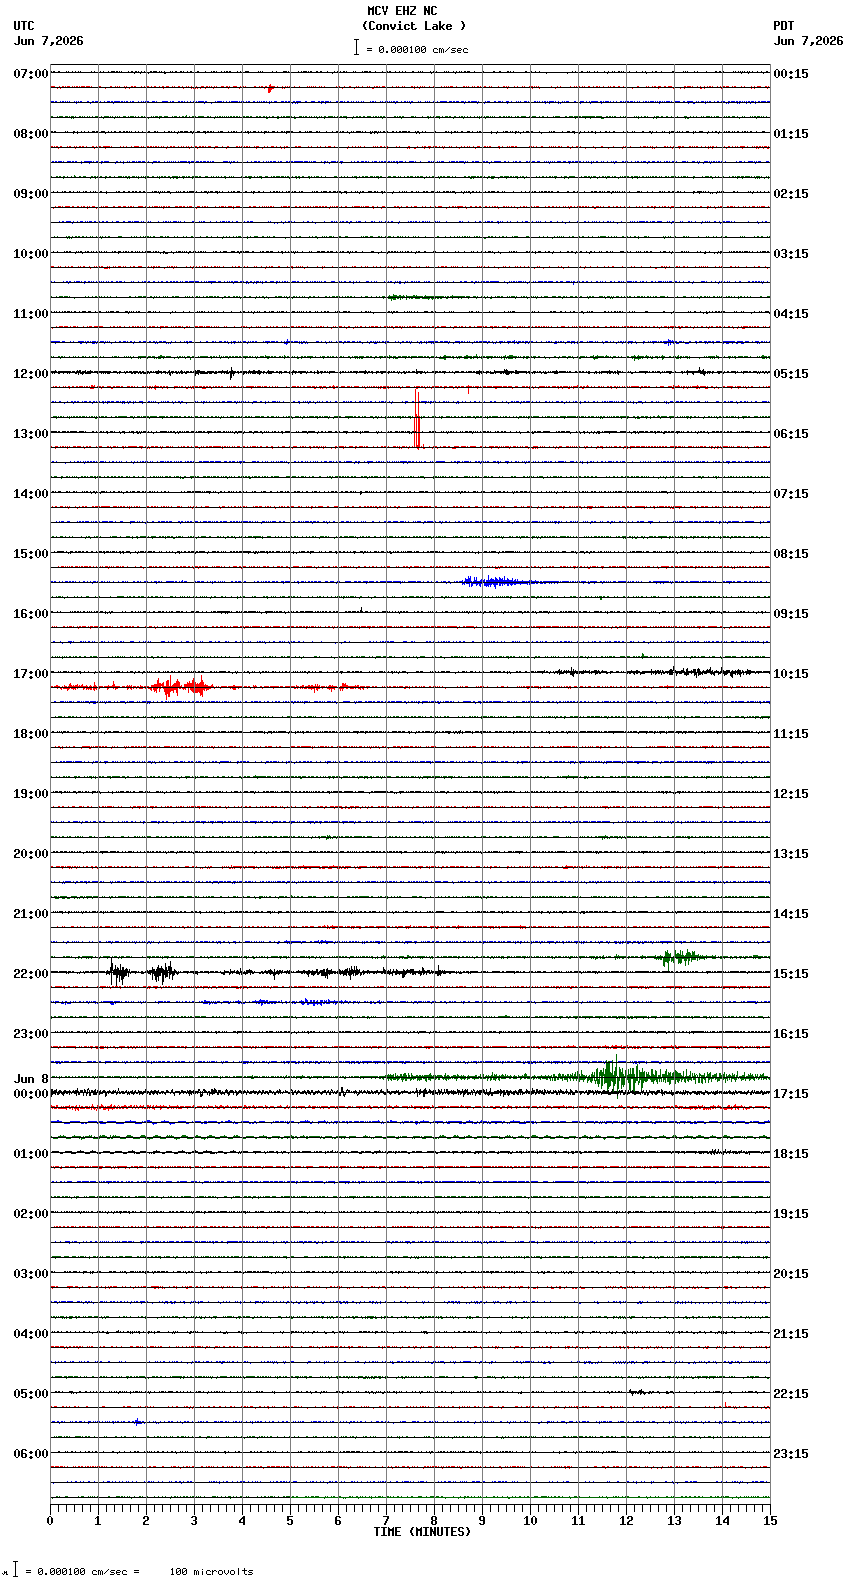The image size is (850, 1584).
Task: Click the 7 tick on the minutes axis
Action: coord(386,1521)
